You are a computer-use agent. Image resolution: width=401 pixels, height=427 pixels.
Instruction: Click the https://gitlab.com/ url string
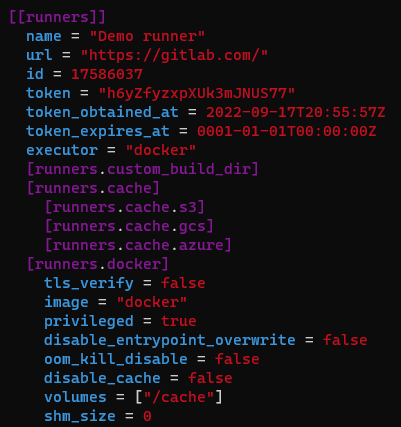point(174,55)
